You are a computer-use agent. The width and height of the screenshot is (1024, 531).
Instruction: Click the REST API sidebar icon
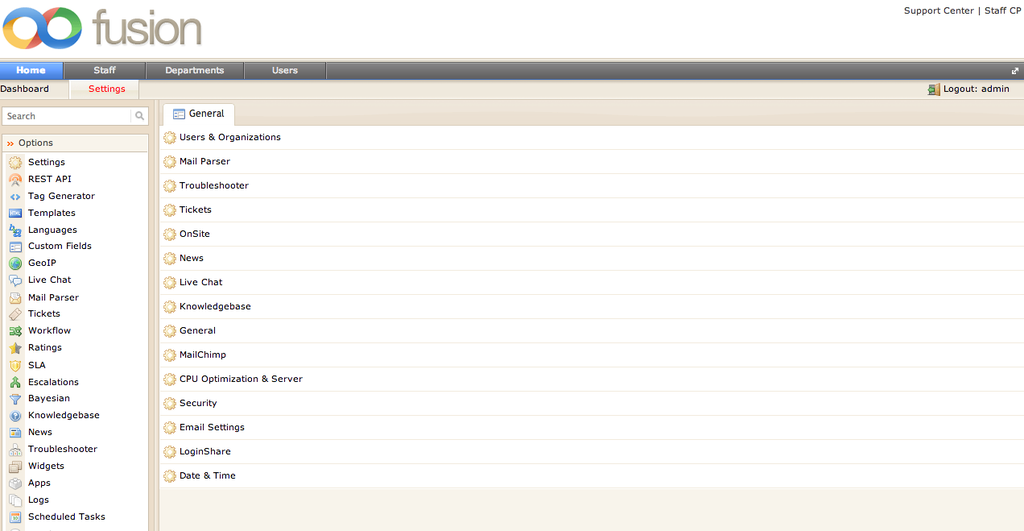point(15,179)
